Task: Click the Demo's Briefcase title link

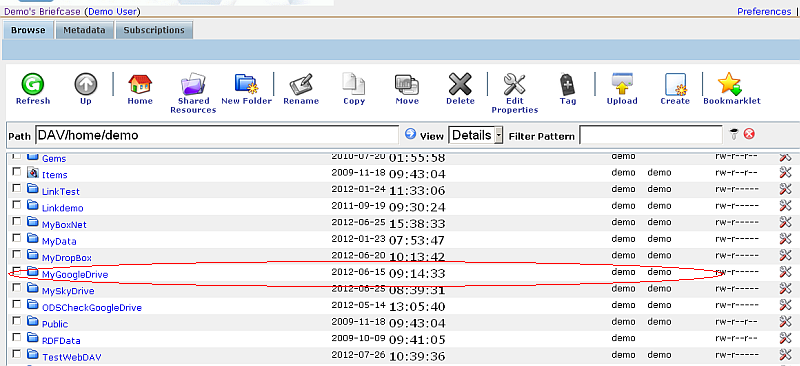Action: click(x=42, y=11)
